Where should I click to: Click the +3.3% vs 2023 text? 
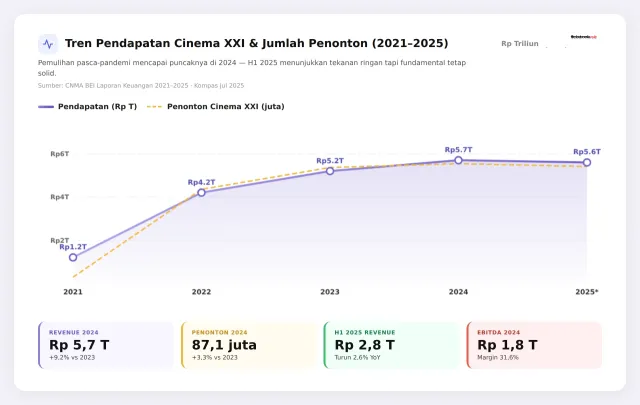215,358
